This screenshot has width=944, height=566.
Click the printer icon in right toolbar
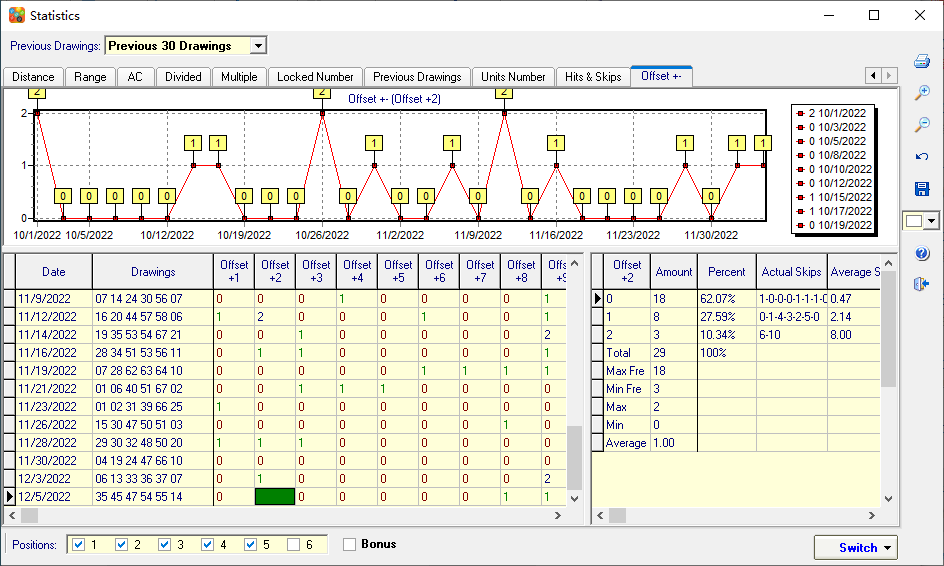(x=922, y=62)
